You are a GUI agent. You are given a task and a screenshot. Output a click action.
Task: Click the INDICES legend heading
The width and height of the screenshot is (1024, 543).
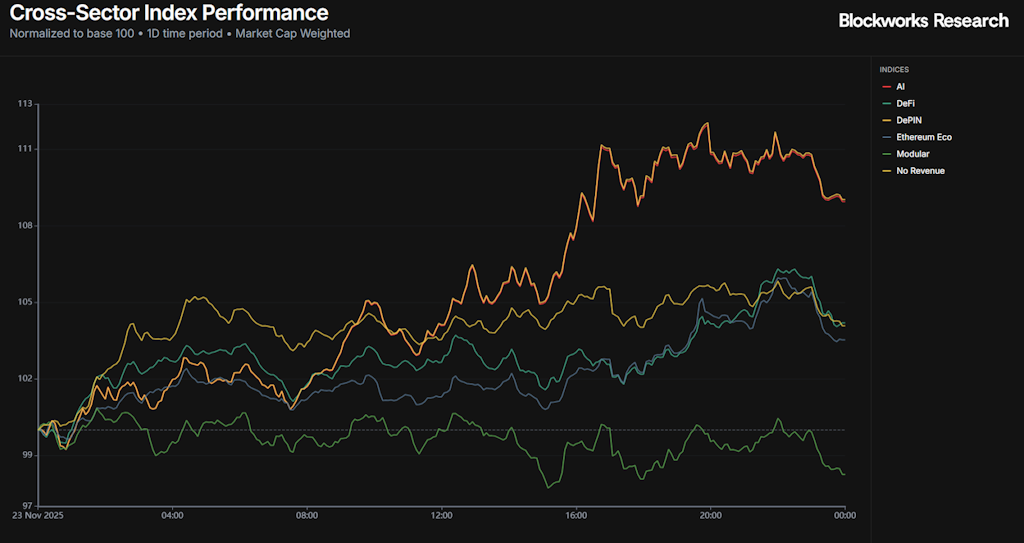tap(894, 70)
